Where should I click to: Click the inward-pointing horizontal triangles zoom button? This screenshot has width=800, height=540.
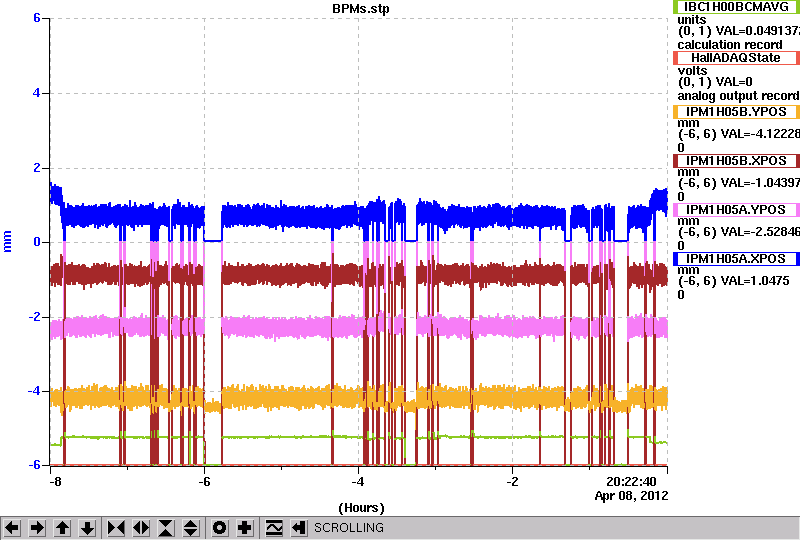116,528
